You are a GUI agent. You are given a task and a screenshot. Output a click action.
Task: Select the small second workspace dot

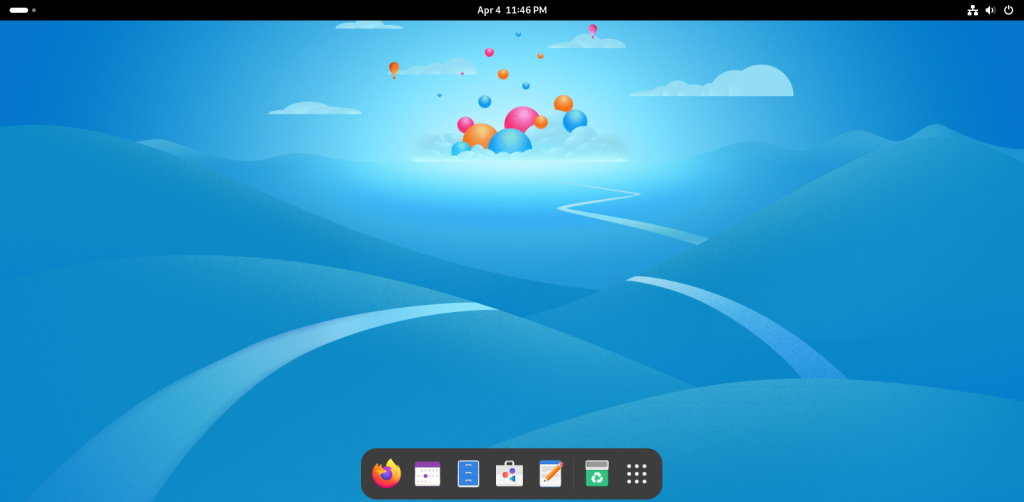point(34,10)
